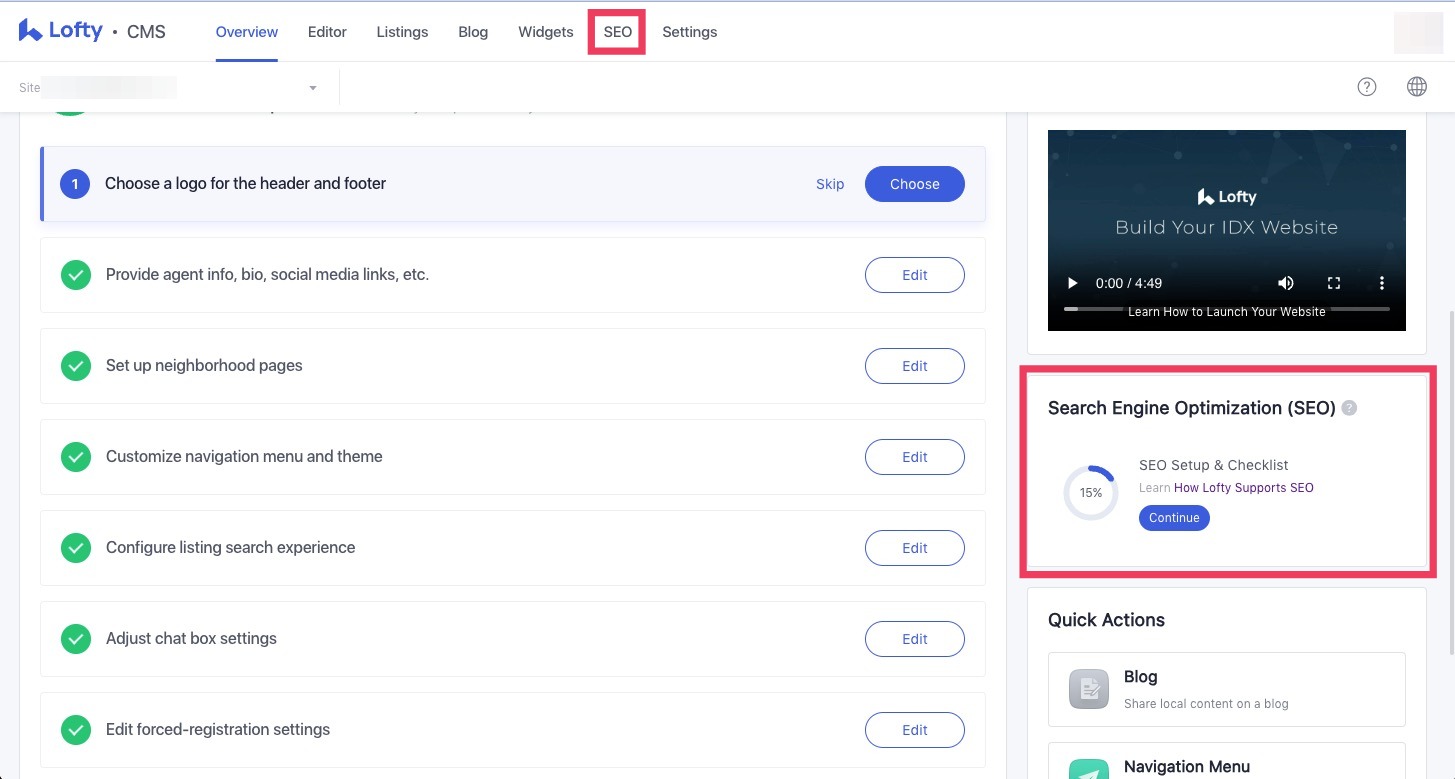Screen dimensions: 1455x779
Task: Open video more-options three-dot menu
Action: (x=1381, y=283)
